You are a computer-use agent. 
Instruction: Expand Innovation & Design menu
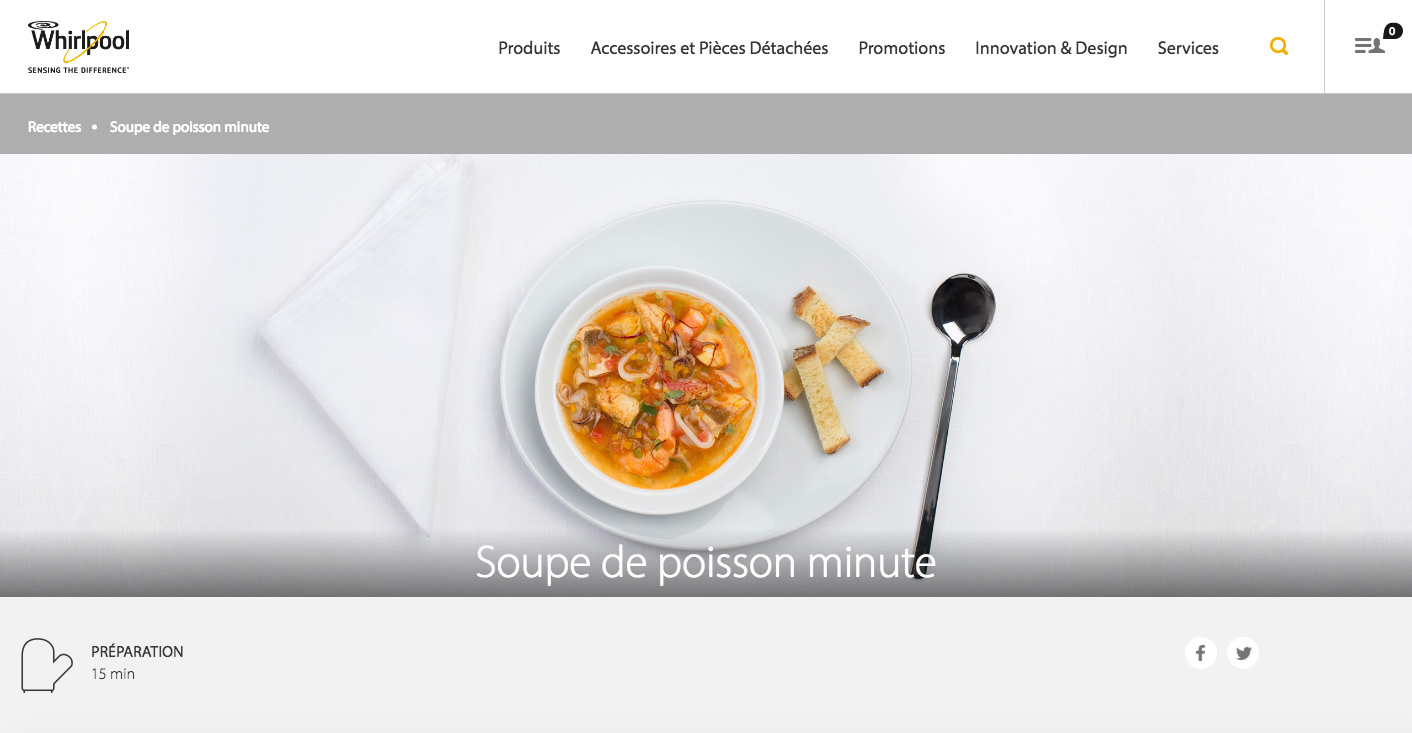pos(1051,48)
